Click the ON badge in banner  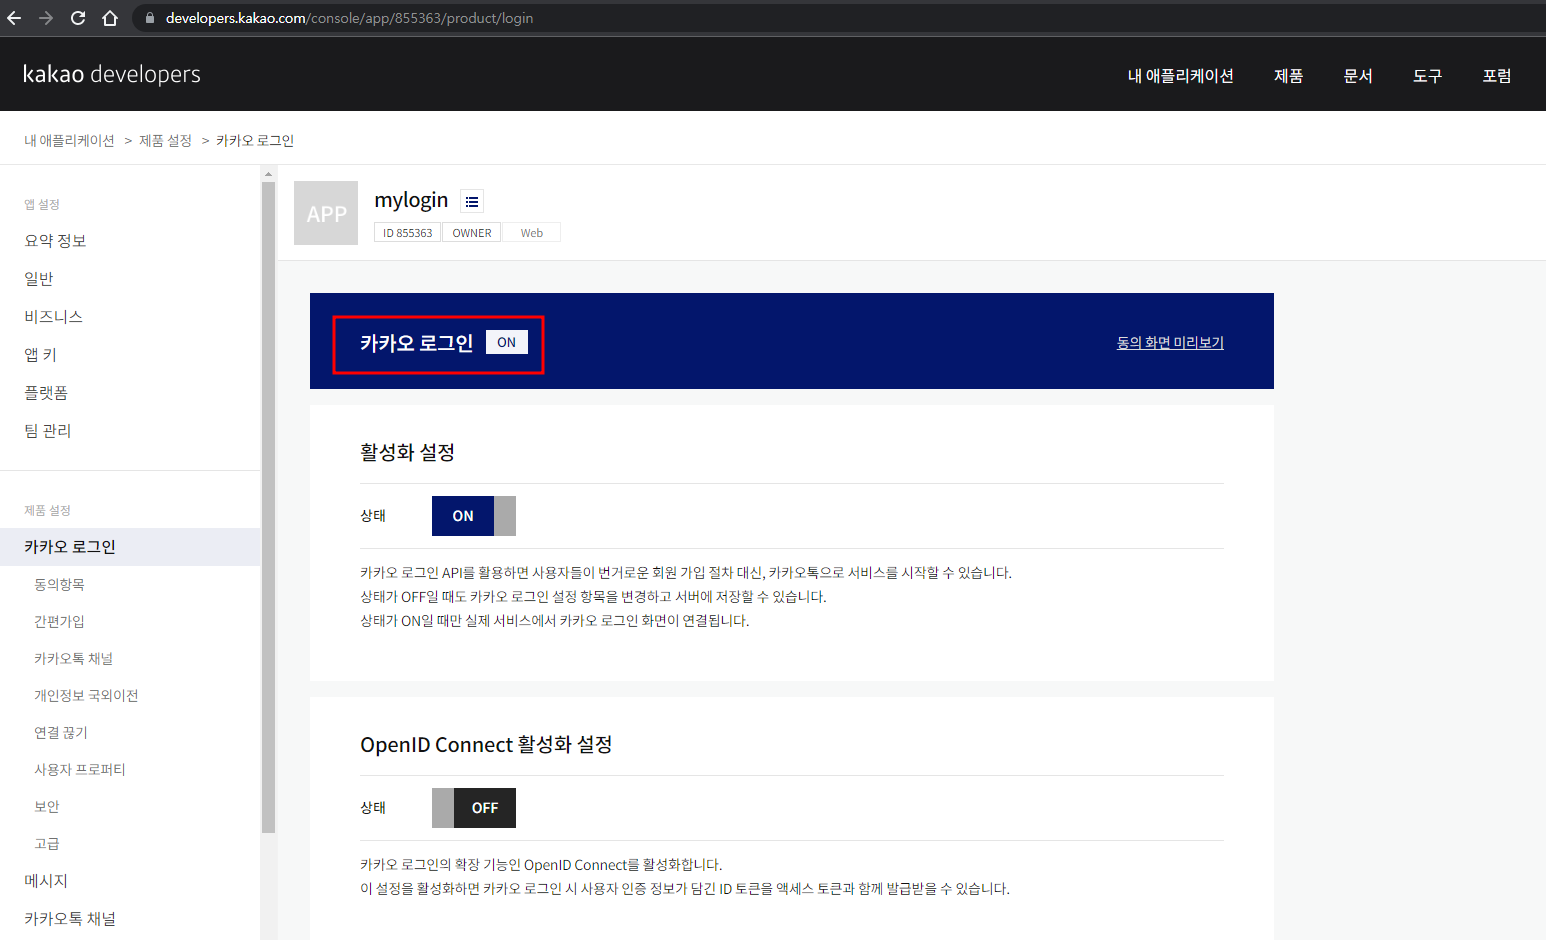click(507, 342)
